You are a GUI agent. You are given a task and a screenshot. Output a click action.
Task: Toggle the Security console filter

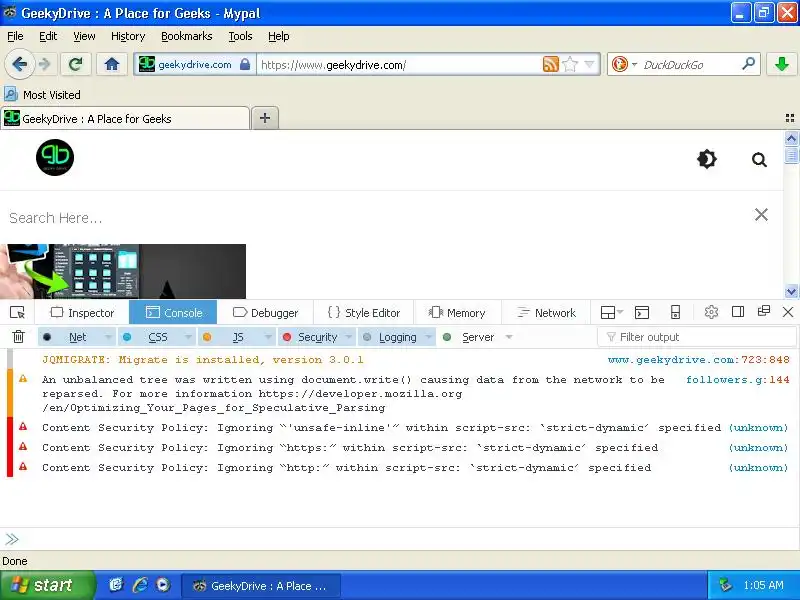pyautogui.click(x=310, y=337)
